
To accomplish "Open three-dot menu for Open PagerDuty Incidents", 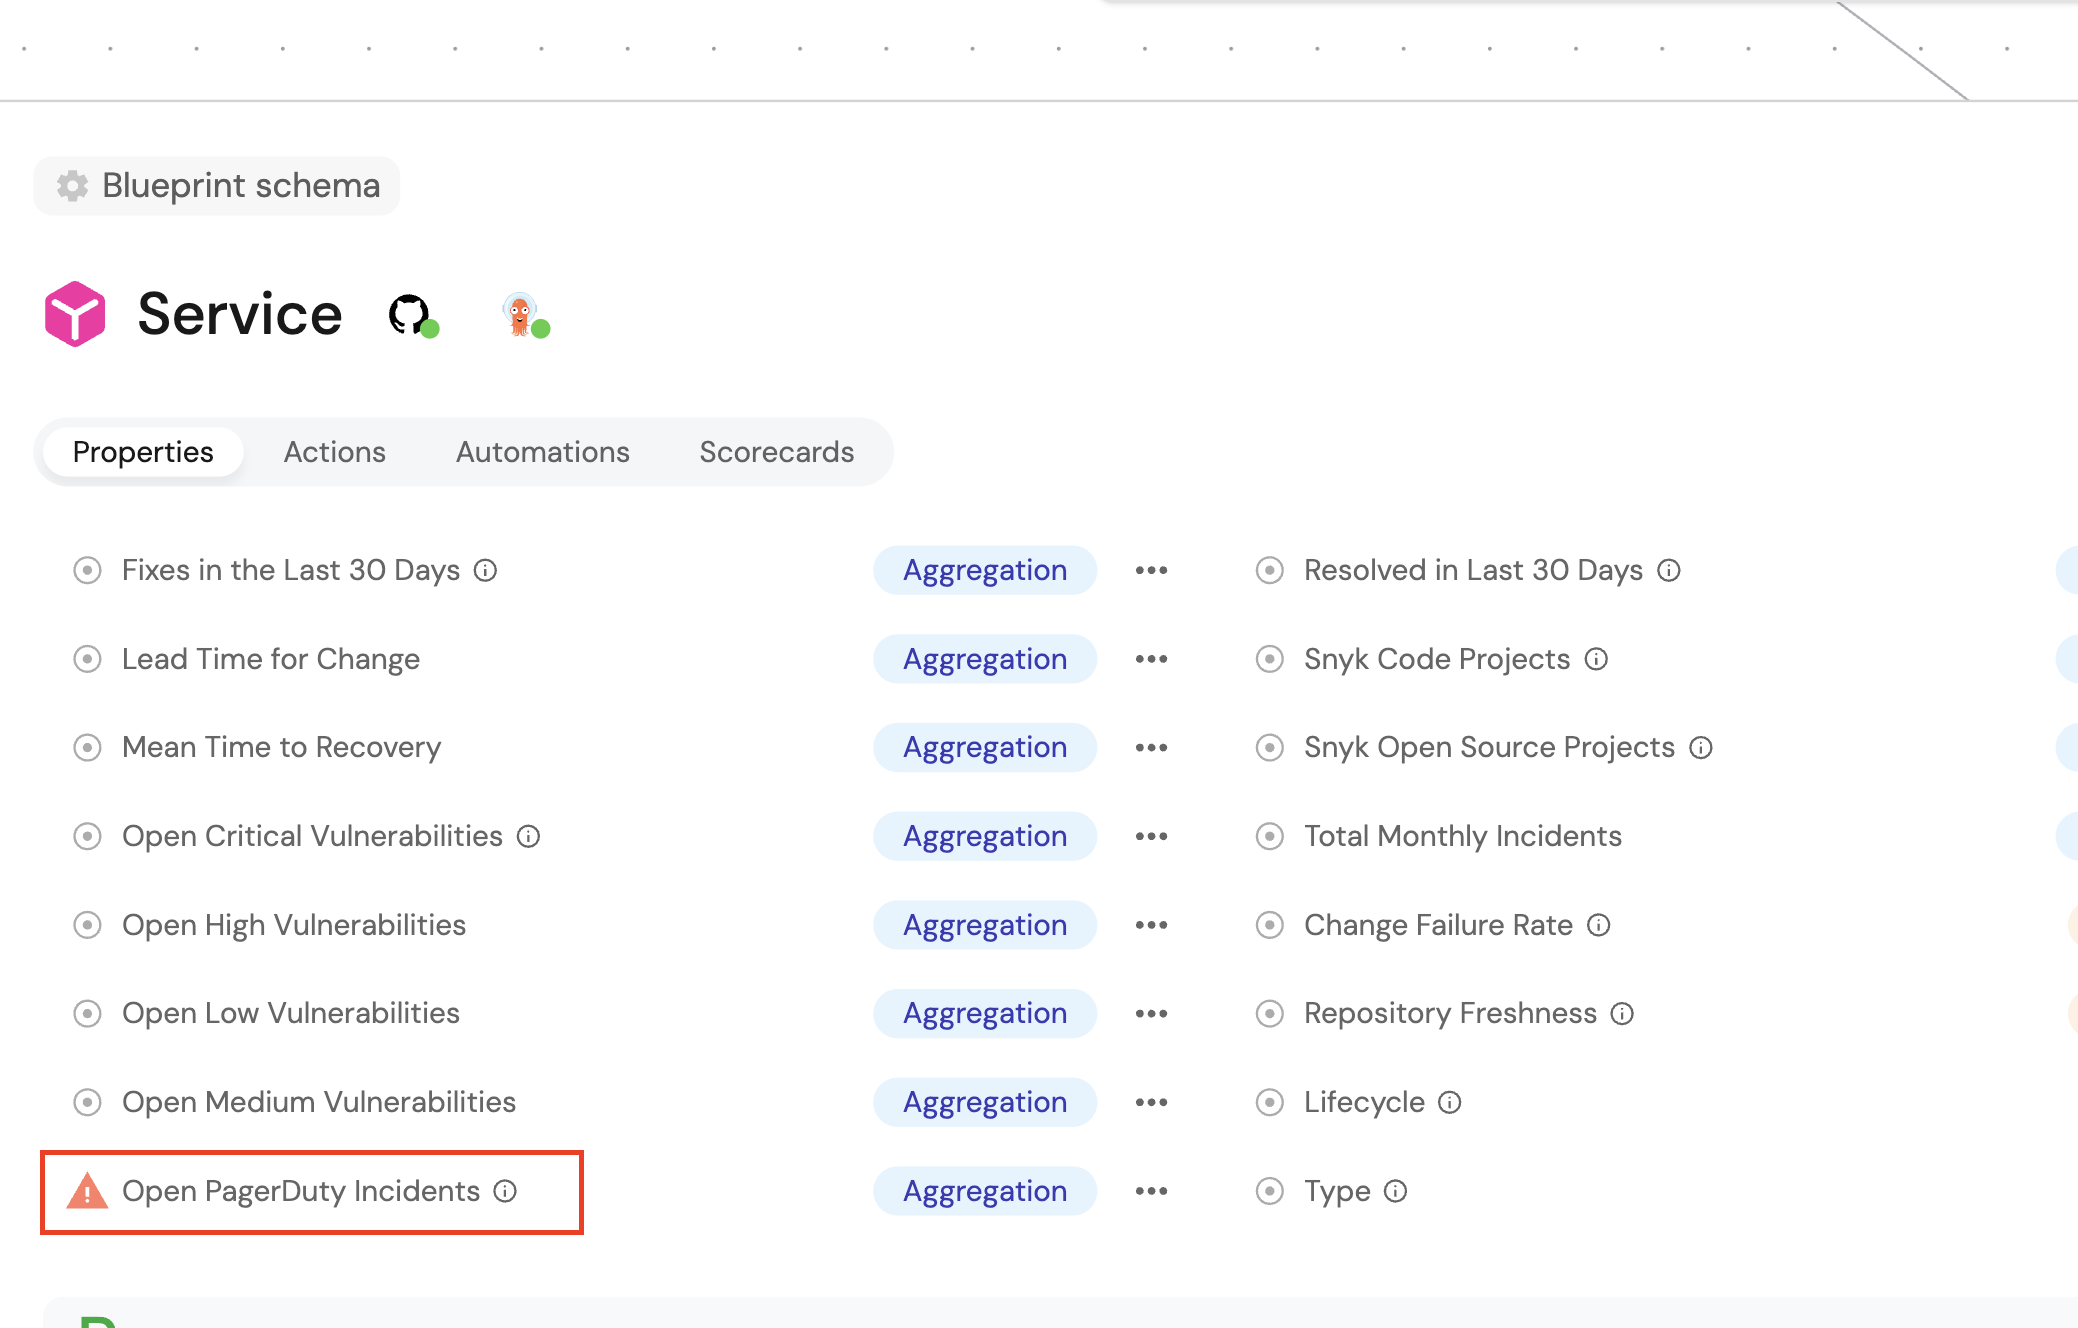I will point(1151,1191).
